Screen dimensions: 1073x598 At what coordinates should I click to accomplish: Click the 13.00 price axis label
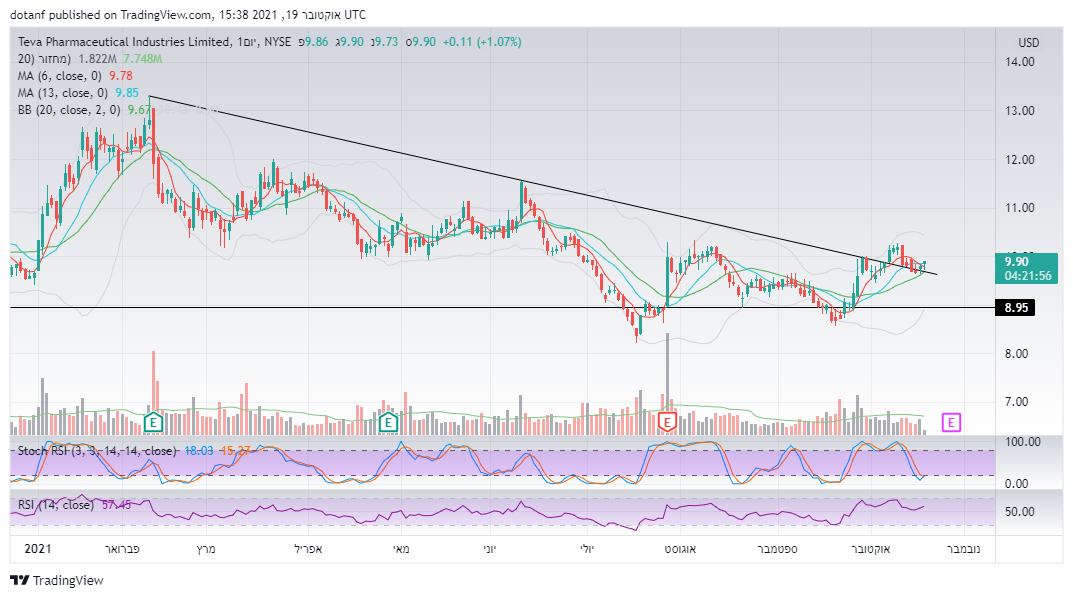click(1020, 111)
